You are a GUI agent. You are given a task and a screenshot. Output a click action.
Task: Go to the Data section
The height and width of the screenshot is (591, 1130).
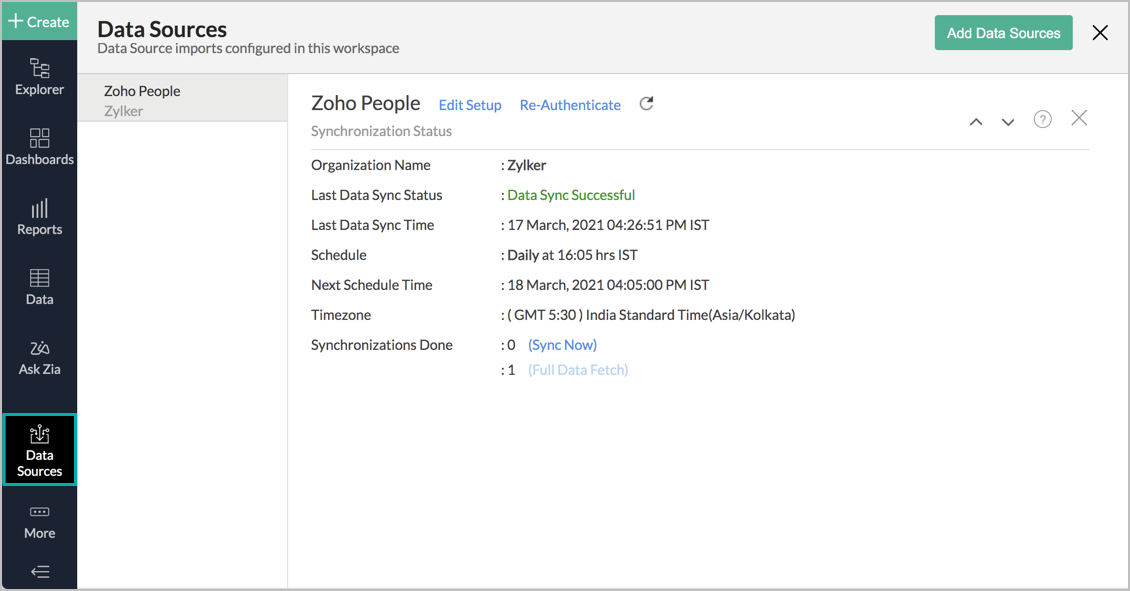(39, 285)
